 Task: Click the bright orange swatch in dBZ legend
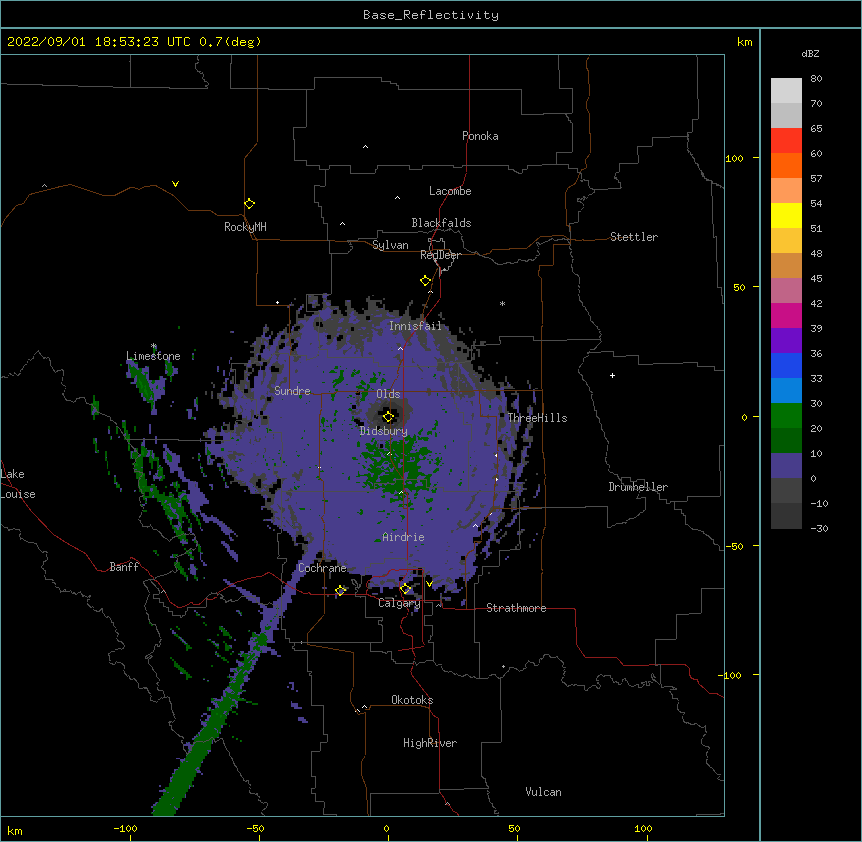[x=786, y=165]
